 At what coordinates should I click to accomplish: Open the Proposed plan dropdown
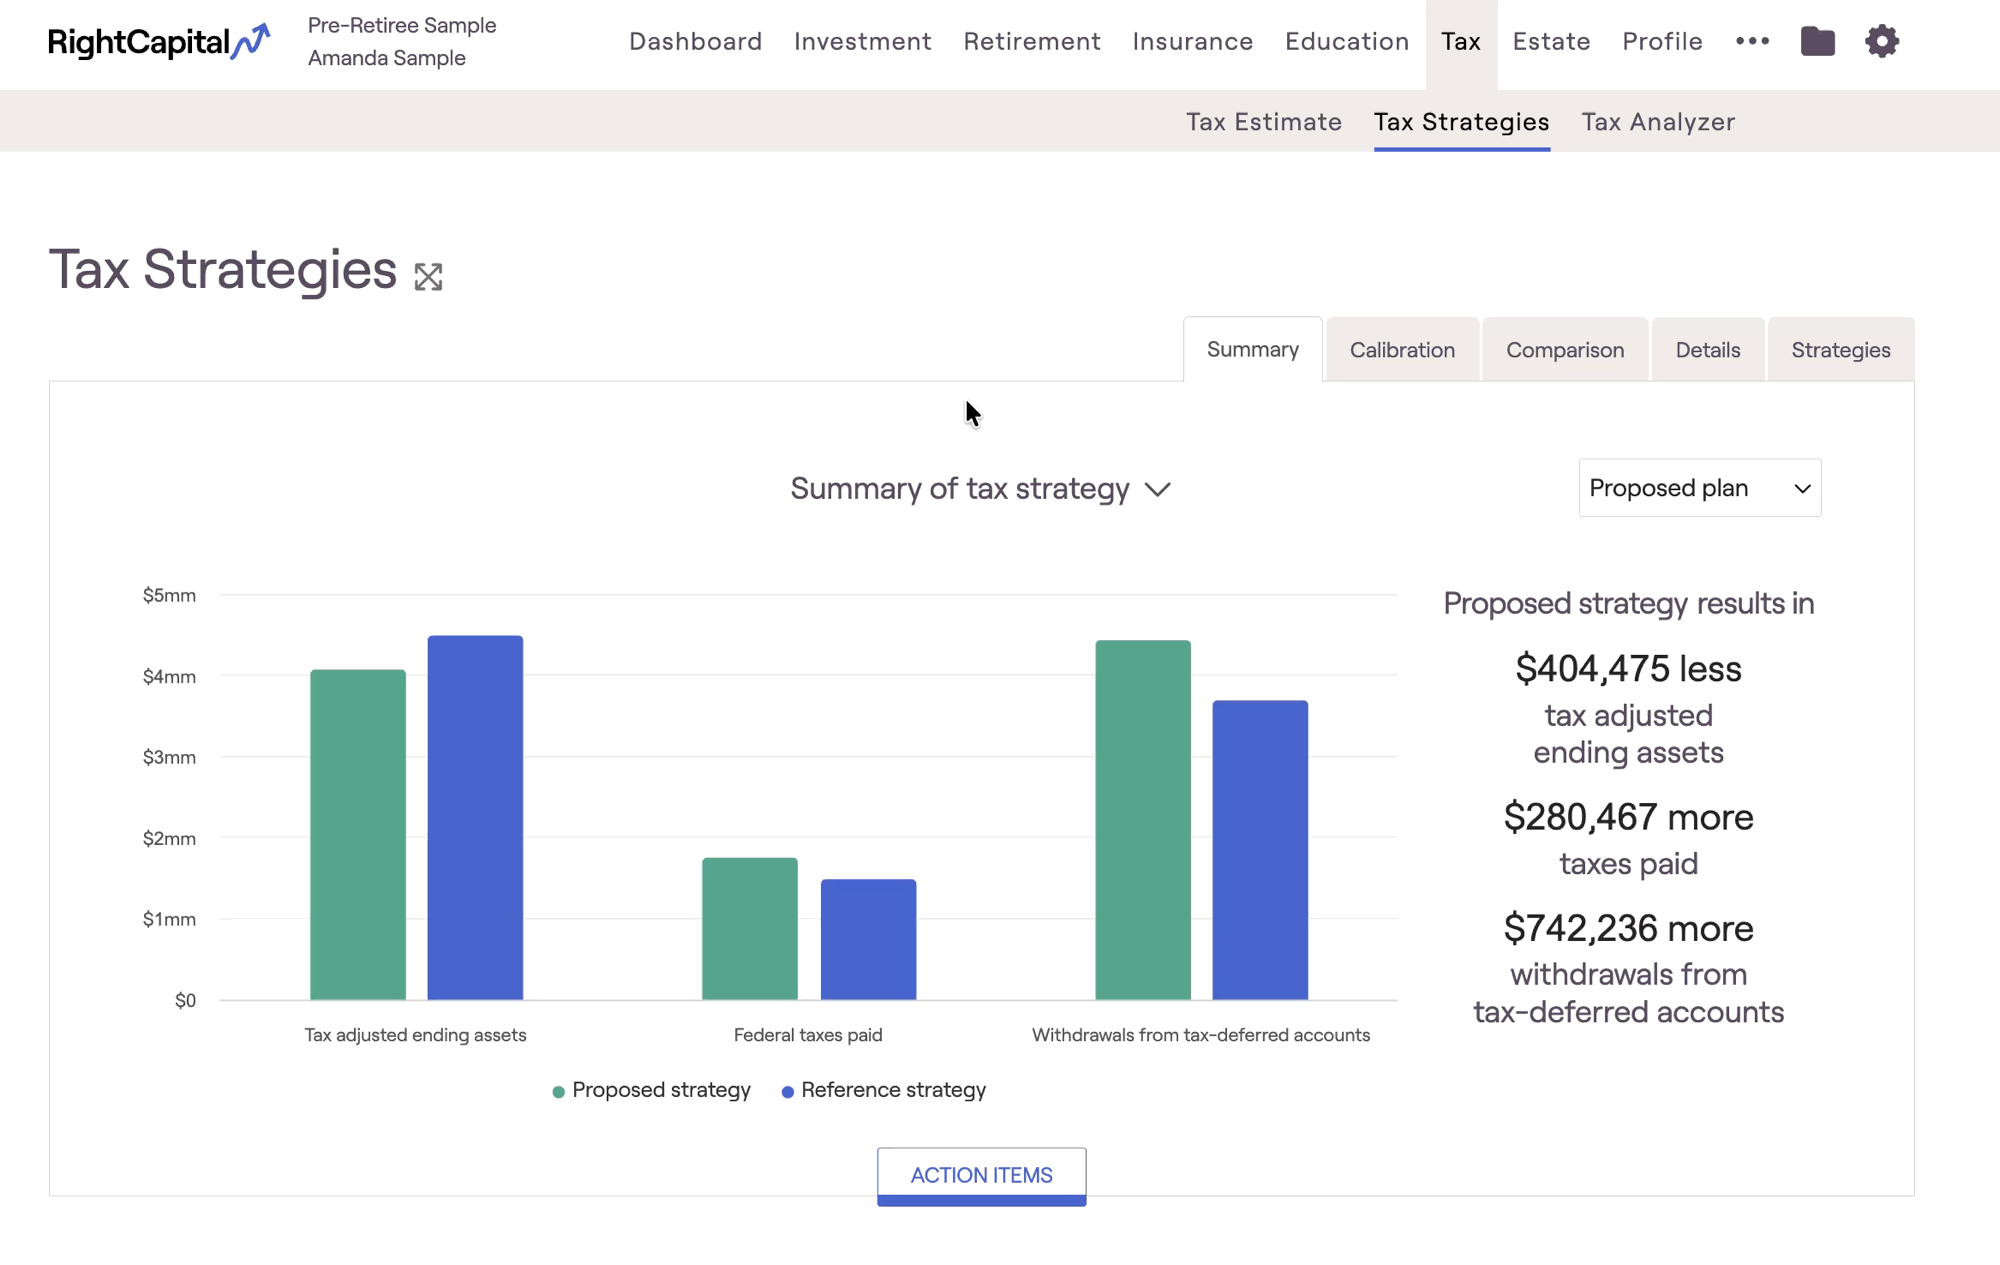coord(1699,488)
